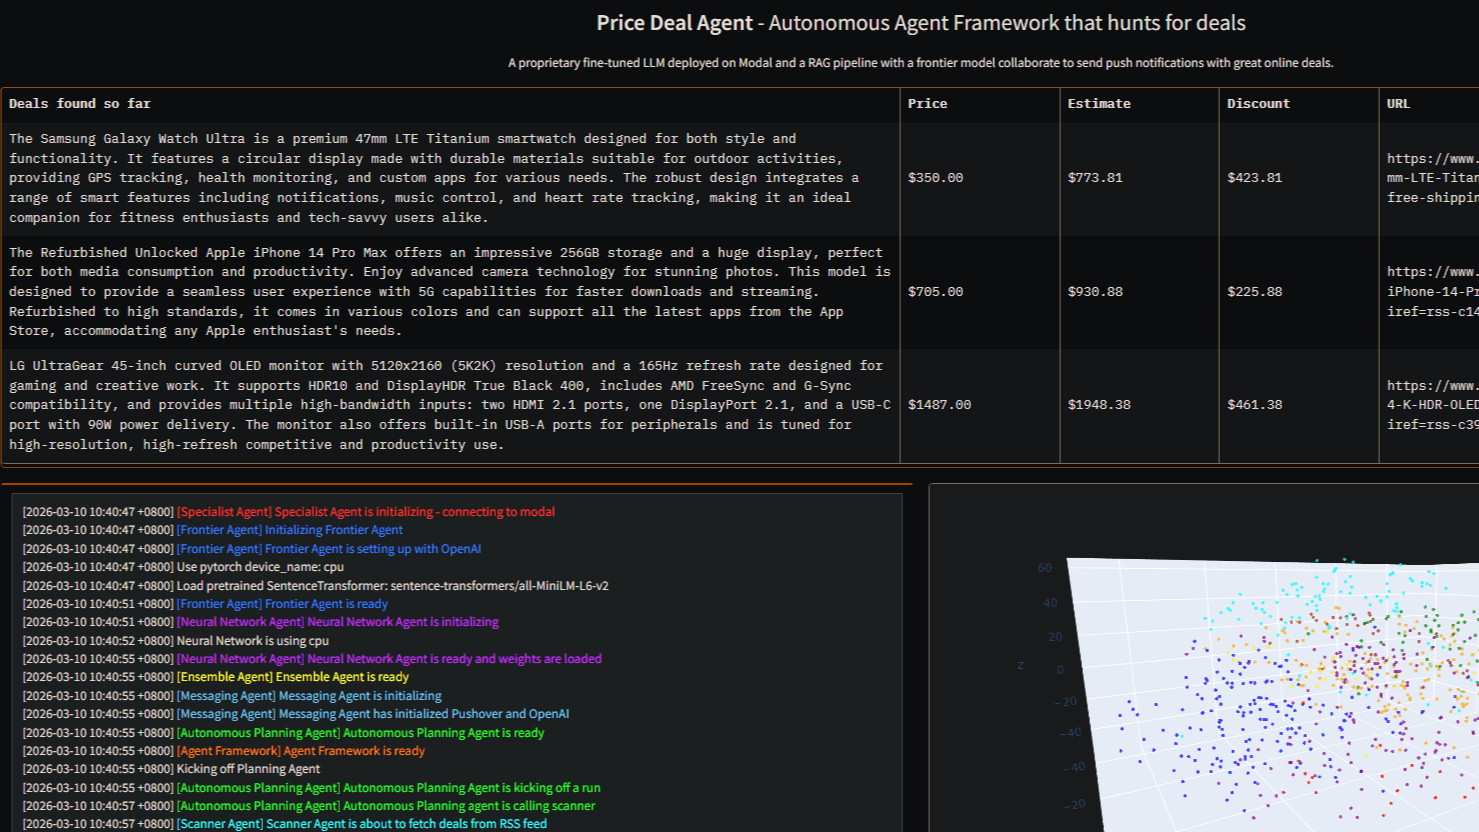
Task: Click the "z" axis label on the plot
Action: pyautogui.click(x=1020, y=665)
